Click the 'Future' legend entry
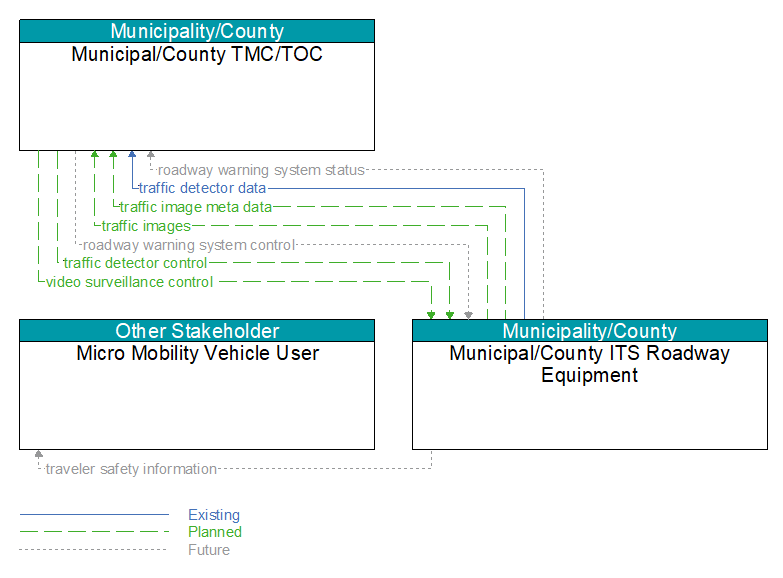Viewport: 783px width, 578px height. (209, 550)
